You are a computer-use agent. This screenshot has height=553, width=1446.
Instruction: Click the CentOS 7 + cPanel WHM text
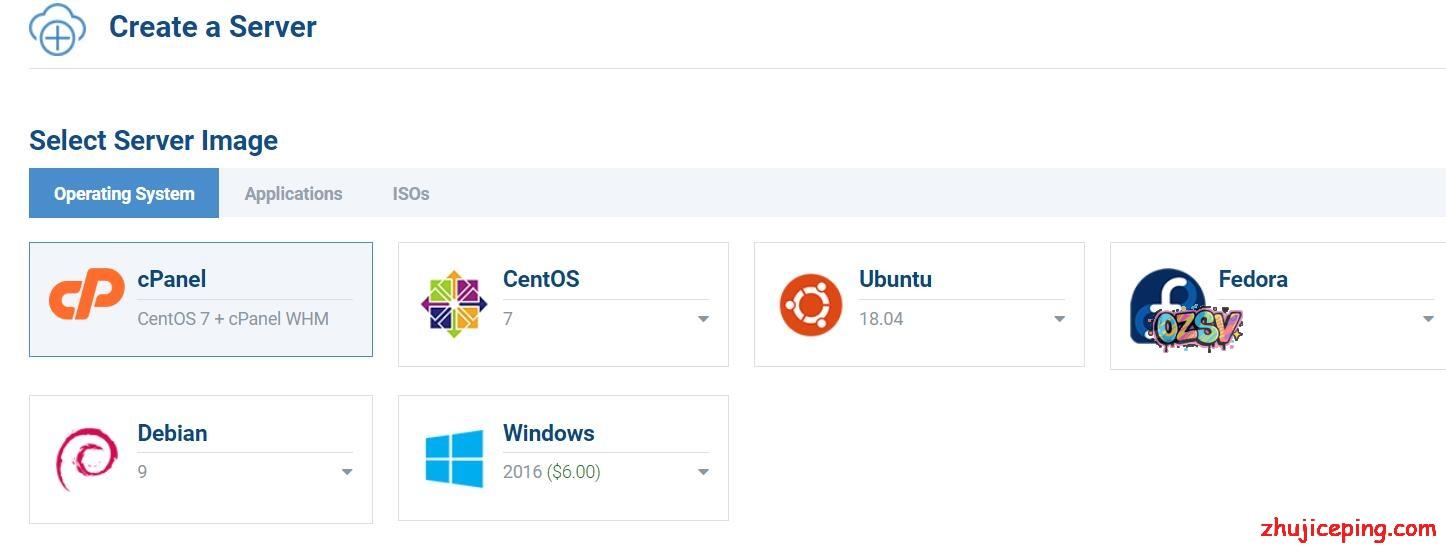point(233,319)
